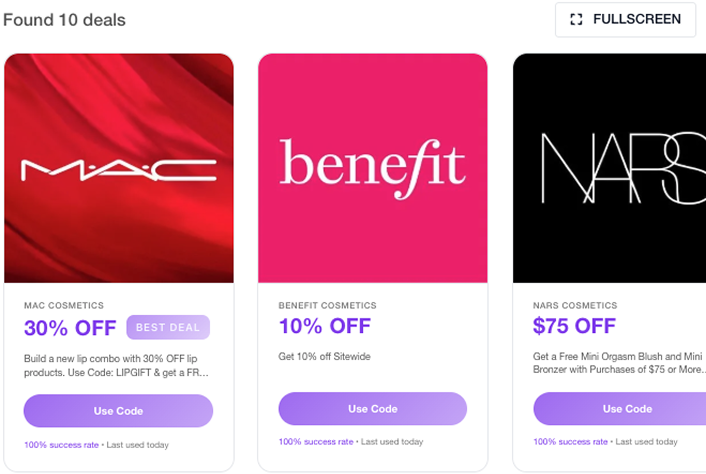
Task: Click the BEST DEAL badge
Action: (168, 327)
